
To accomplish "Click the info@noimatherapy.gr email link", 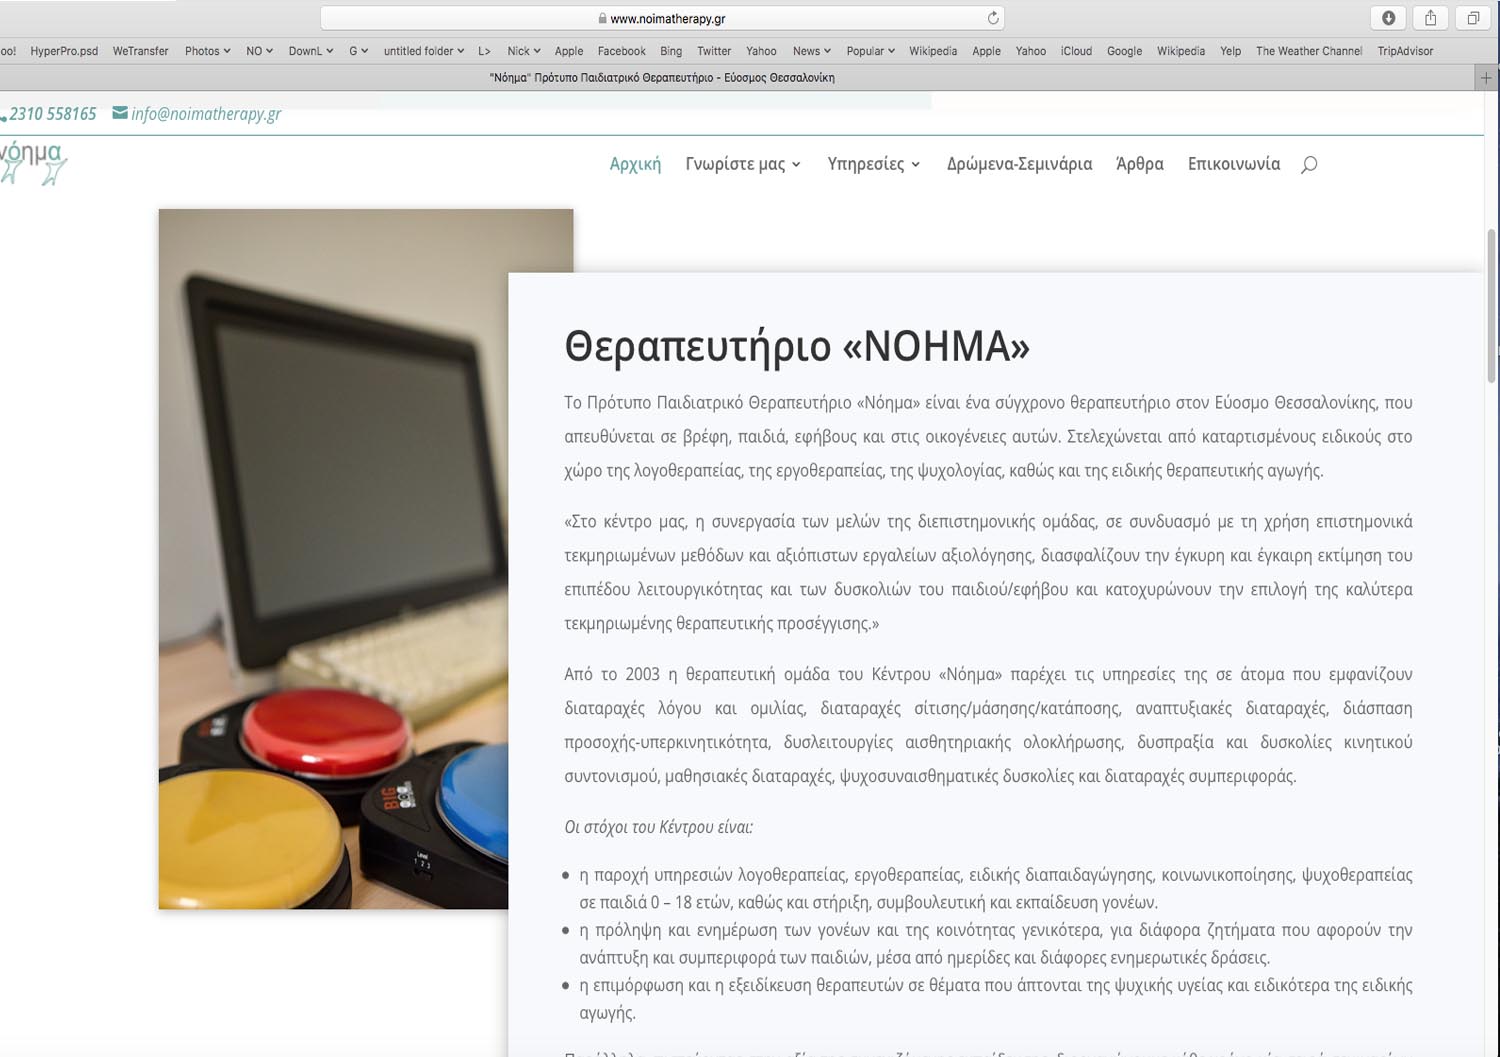I will (206, 114).
